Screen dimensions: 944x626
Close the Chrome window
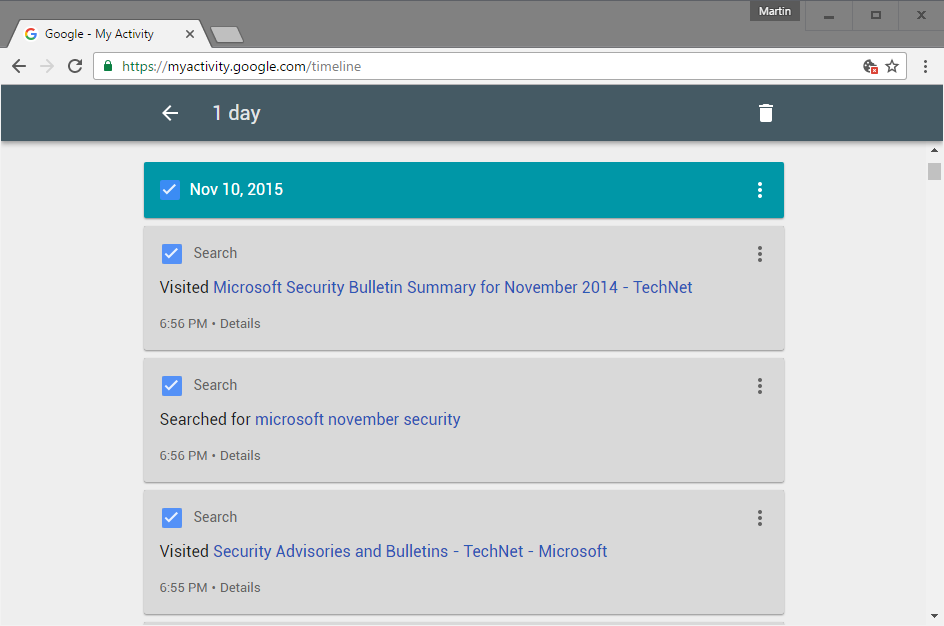pyautogui.click(x=921, y=16)
